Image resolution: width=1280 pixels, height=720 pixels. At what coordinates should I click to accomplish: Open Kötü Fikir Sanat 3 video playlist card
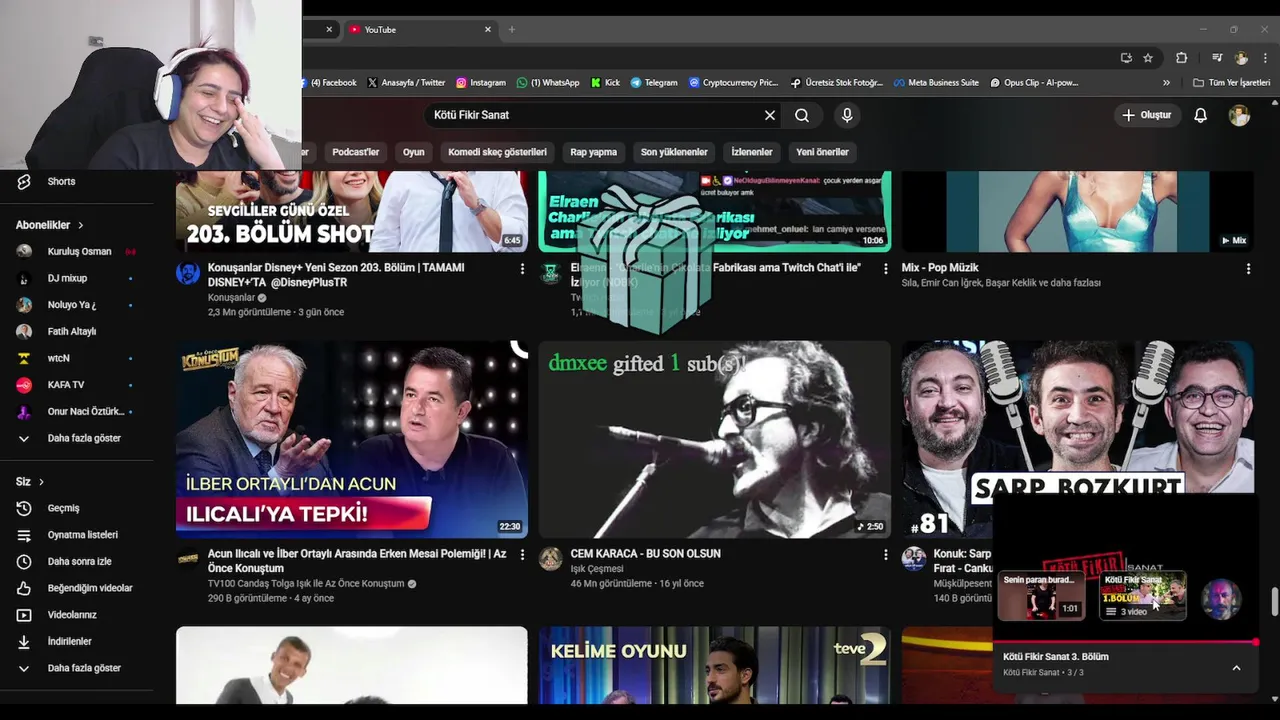tap(1143, 596)
